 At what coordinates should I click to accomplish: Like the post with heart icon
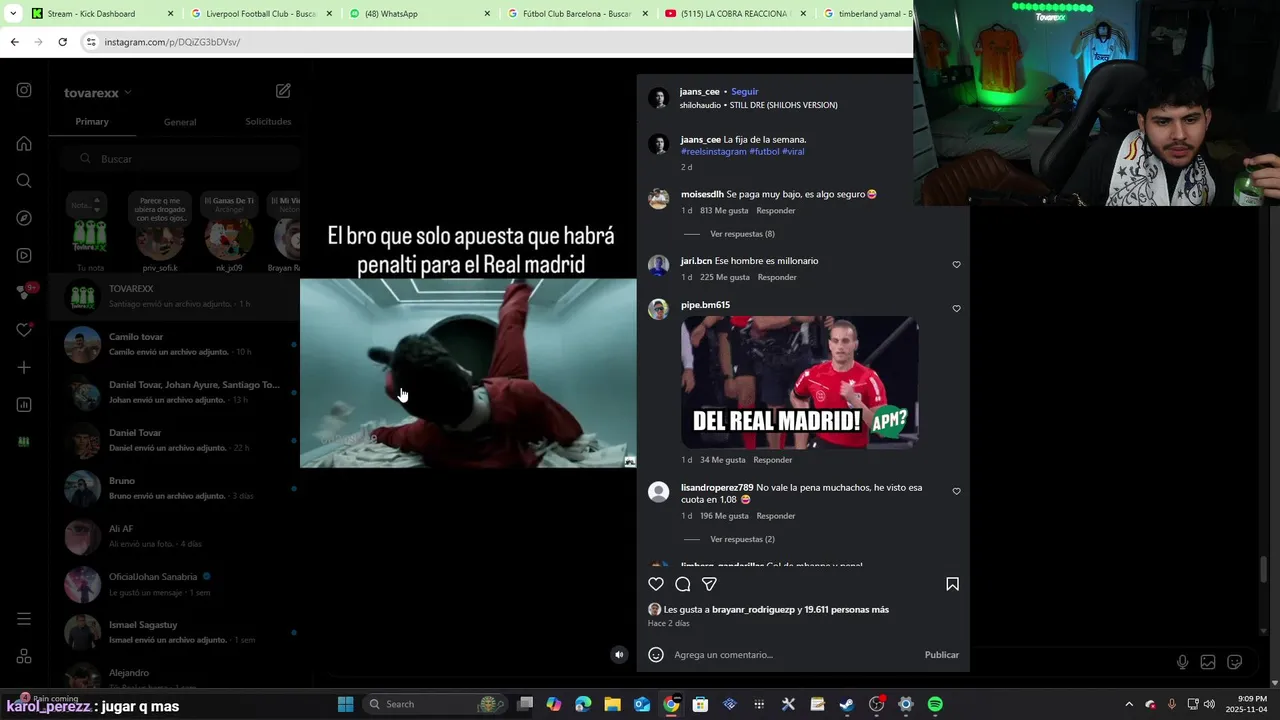pos(656,584)
